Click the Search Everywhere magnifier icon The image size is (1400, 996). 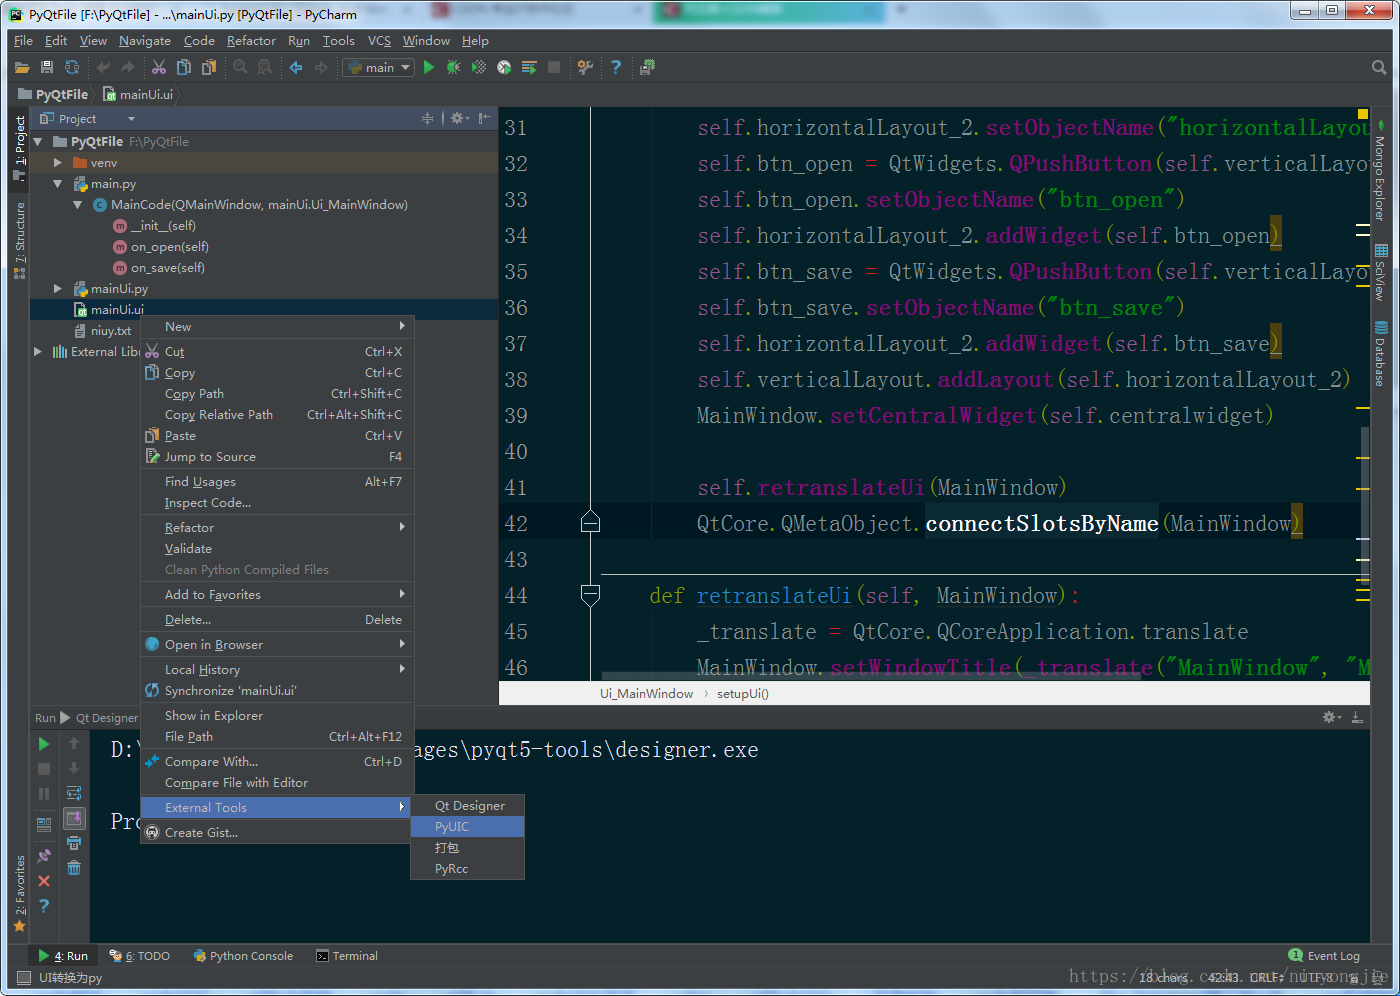coord(1379,67)
